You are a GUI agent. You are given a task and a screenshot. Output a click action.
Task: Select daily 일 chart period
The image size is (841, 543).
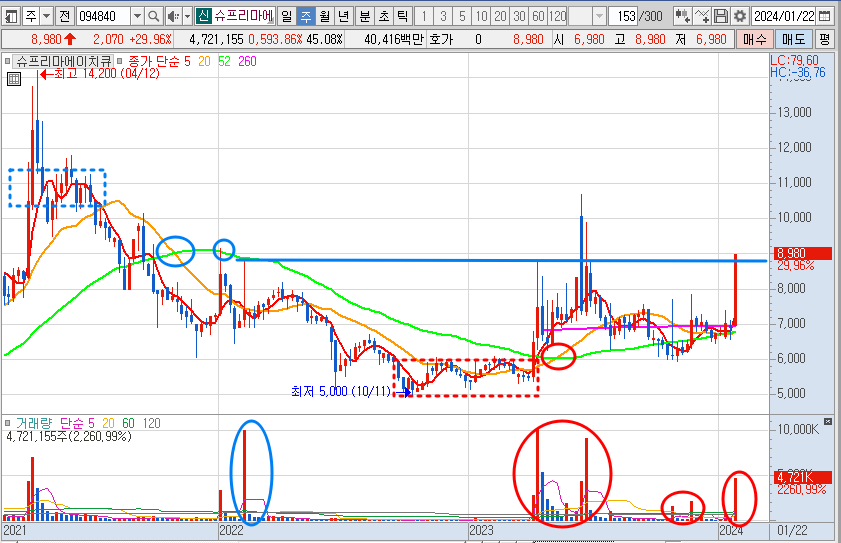286,17
